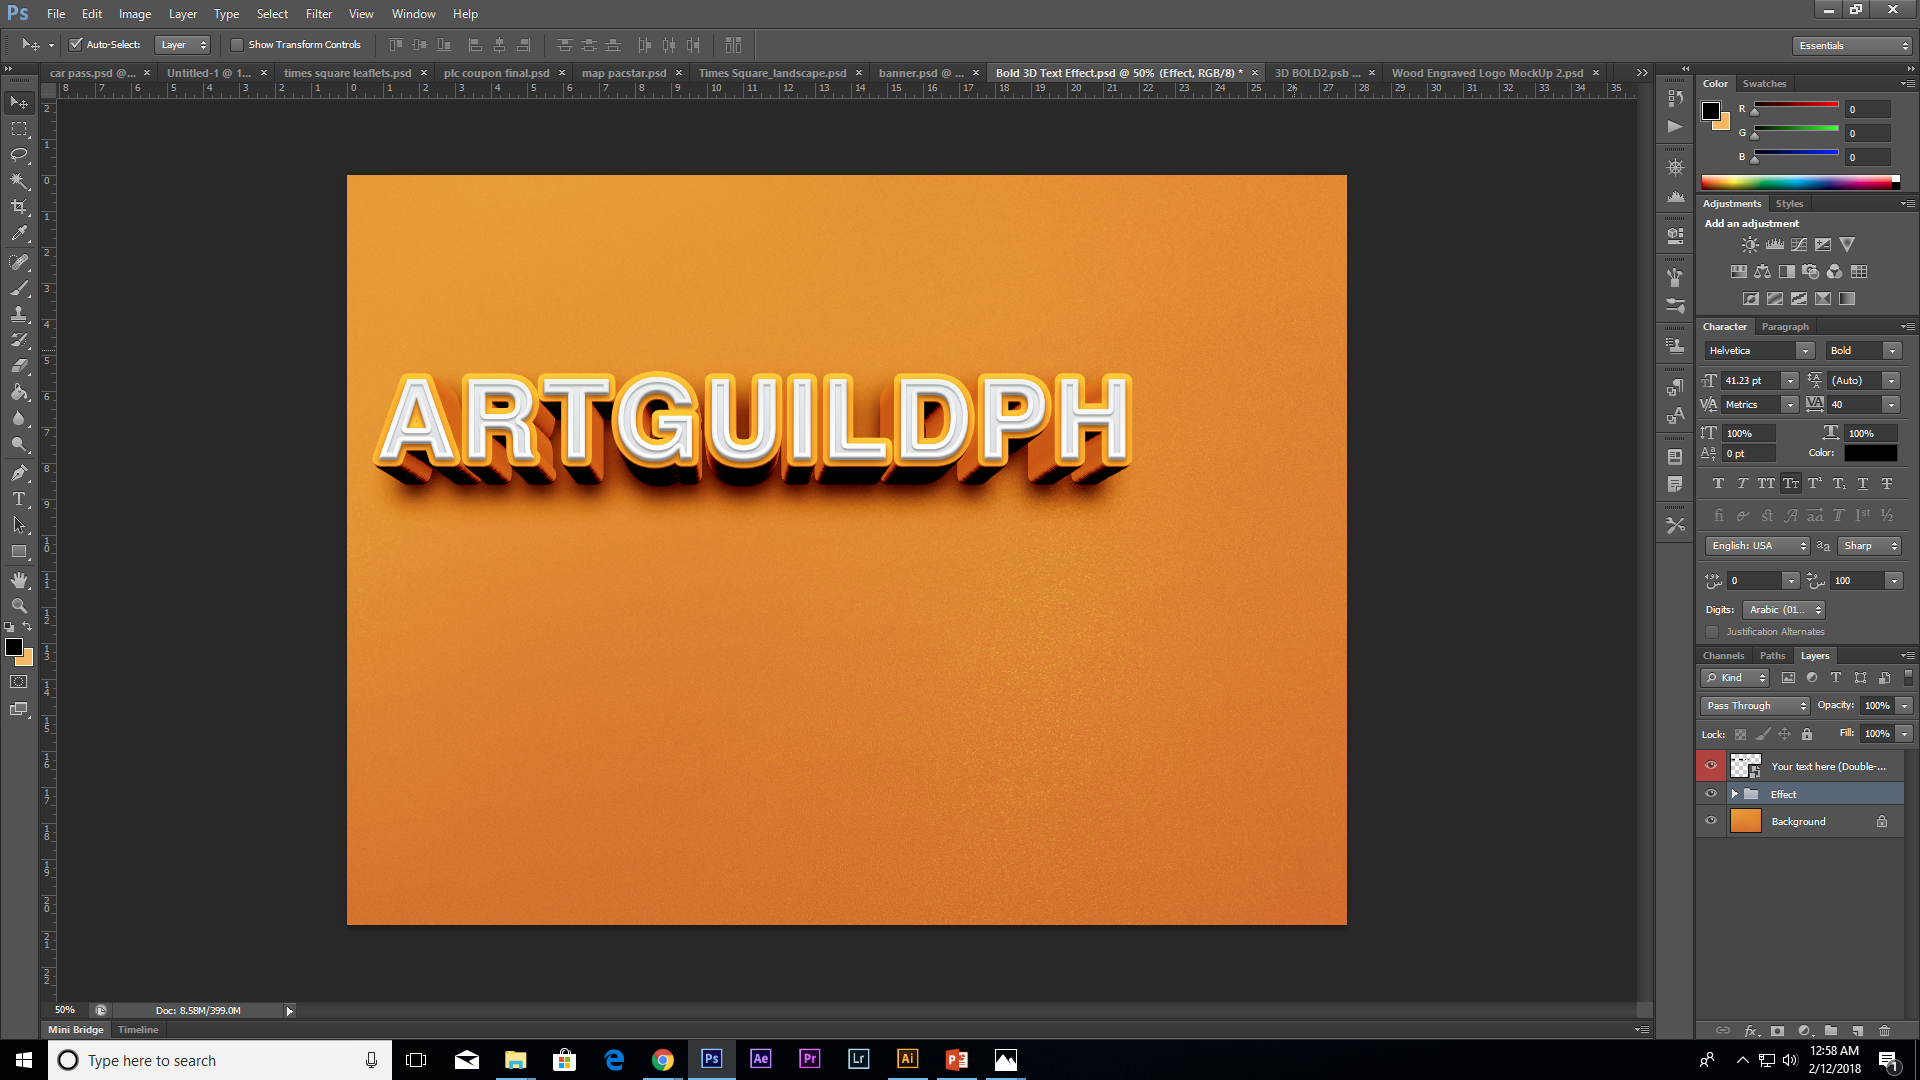The height and width of the screenshot is (1080, 1920).
Task: Select the Hand tool
Action: pyautogui.click(x=19, y=580)
